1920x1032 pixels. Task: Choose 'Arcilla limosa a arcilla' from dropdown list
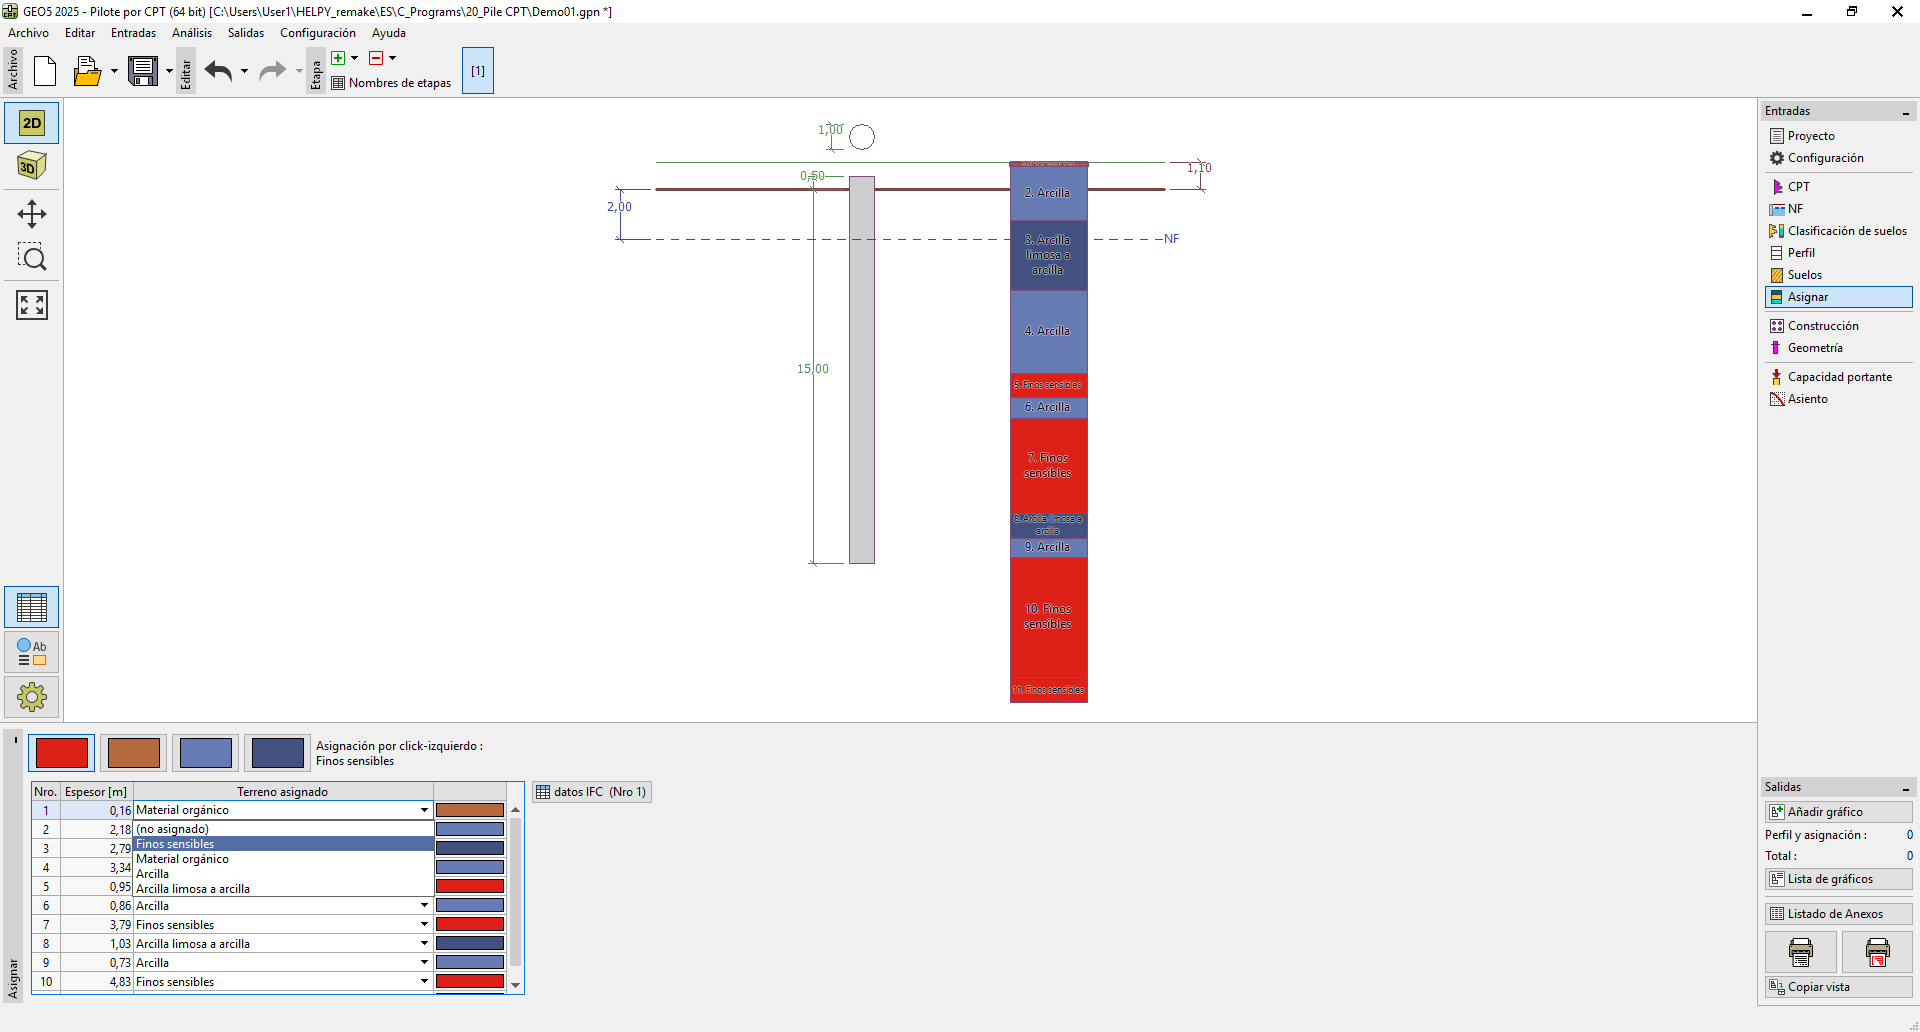(x=193, y=889)
